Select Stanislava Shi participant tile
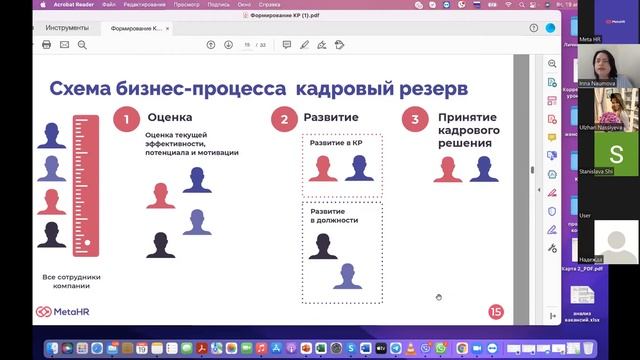Screen dimensions: 640x360 [609, 153]
